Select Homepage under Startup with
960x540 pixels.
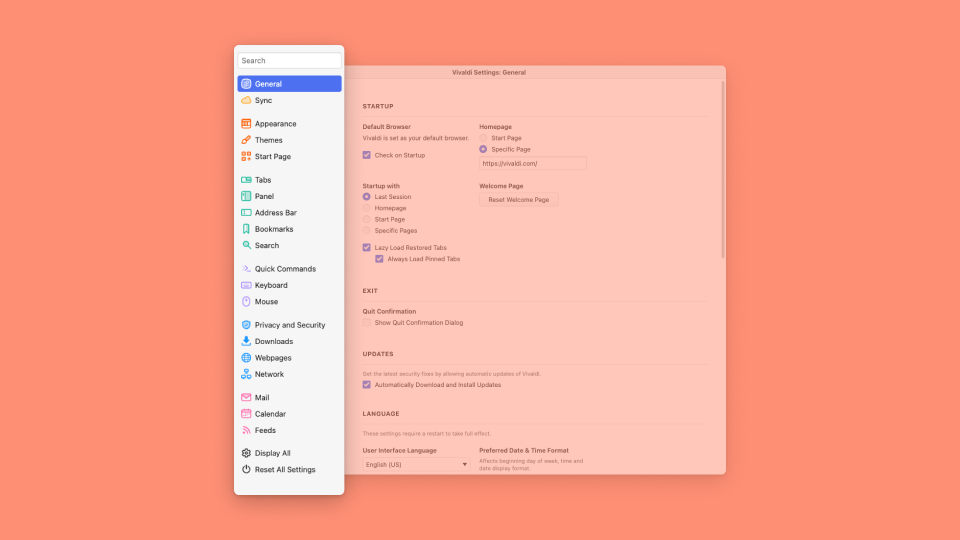[367, 208]
